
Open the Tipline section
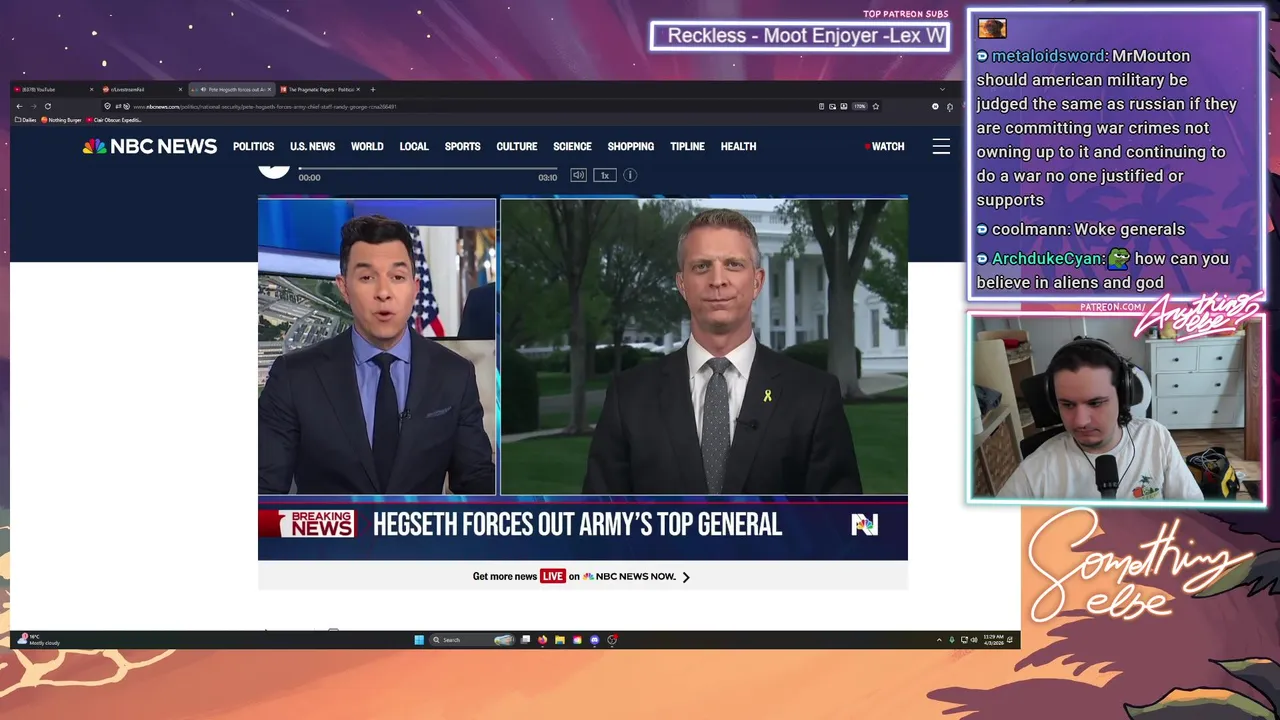pos(687,146)
